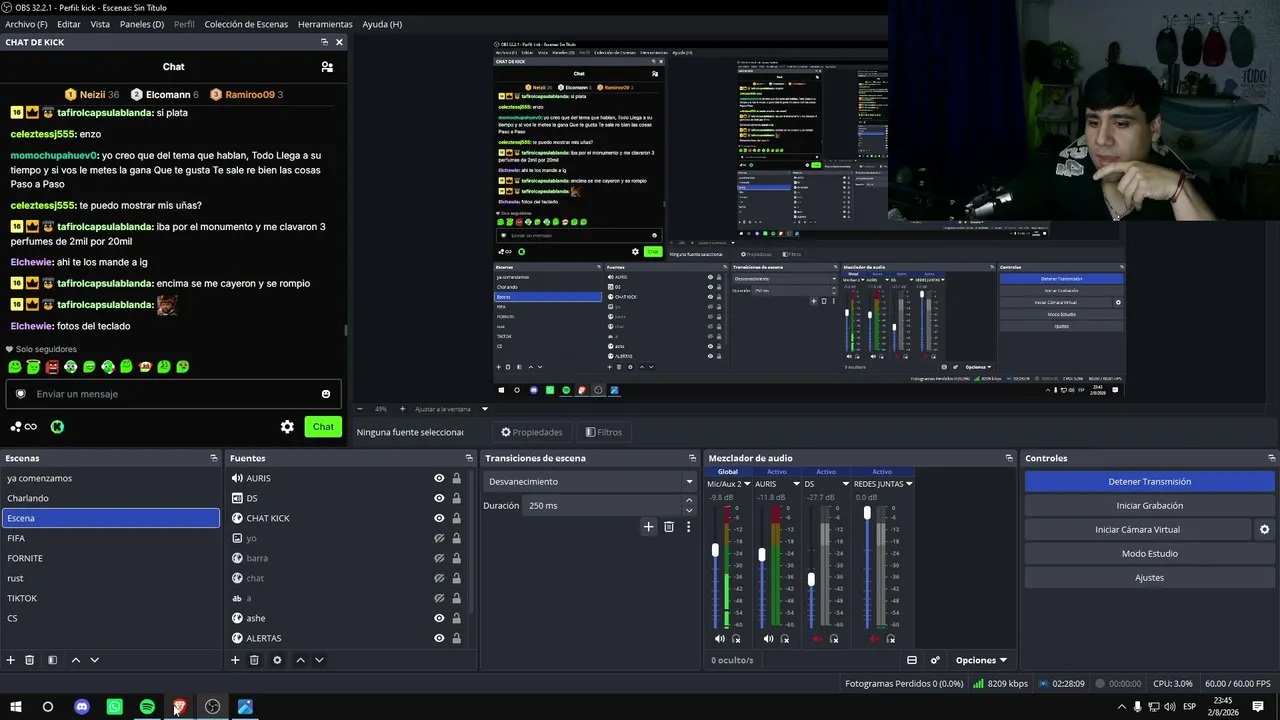Undock the Escenas panel
The image size is (1280, 720).
(x=213, y=458)
